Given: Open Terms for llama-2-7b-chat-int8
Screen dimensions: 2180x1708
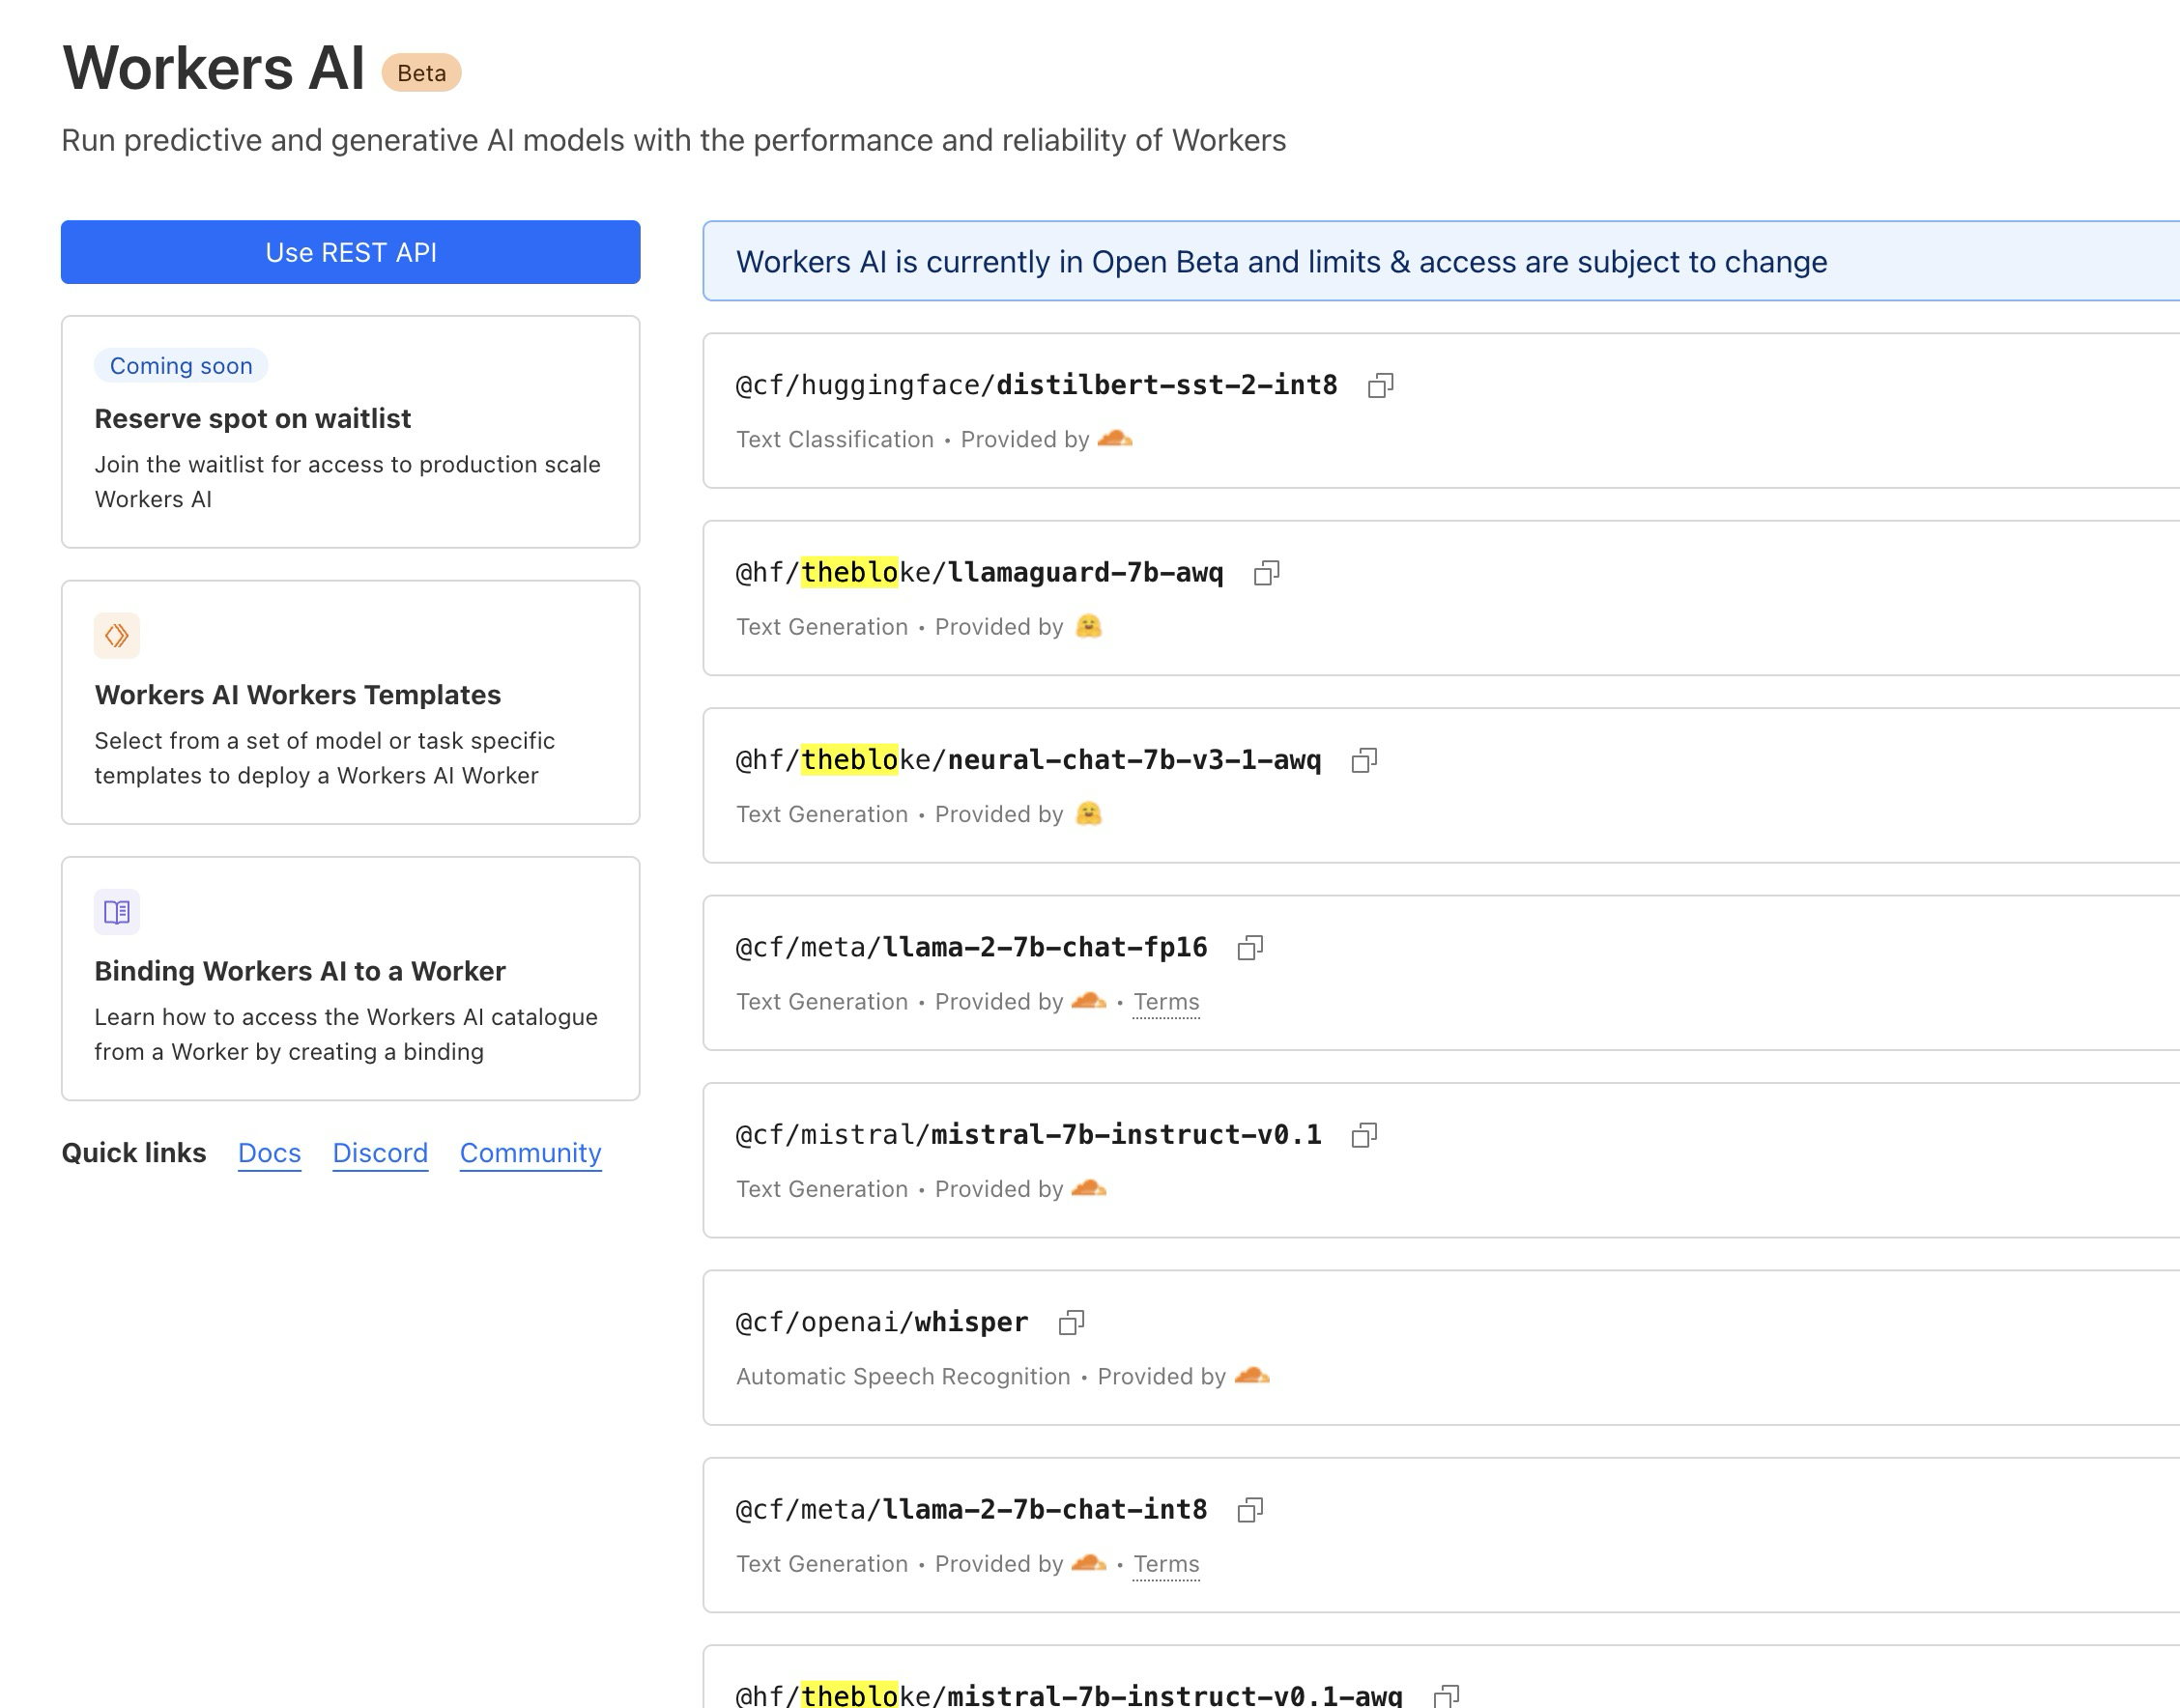Looking at the screenshot, I should (x=1166, y=1563).
